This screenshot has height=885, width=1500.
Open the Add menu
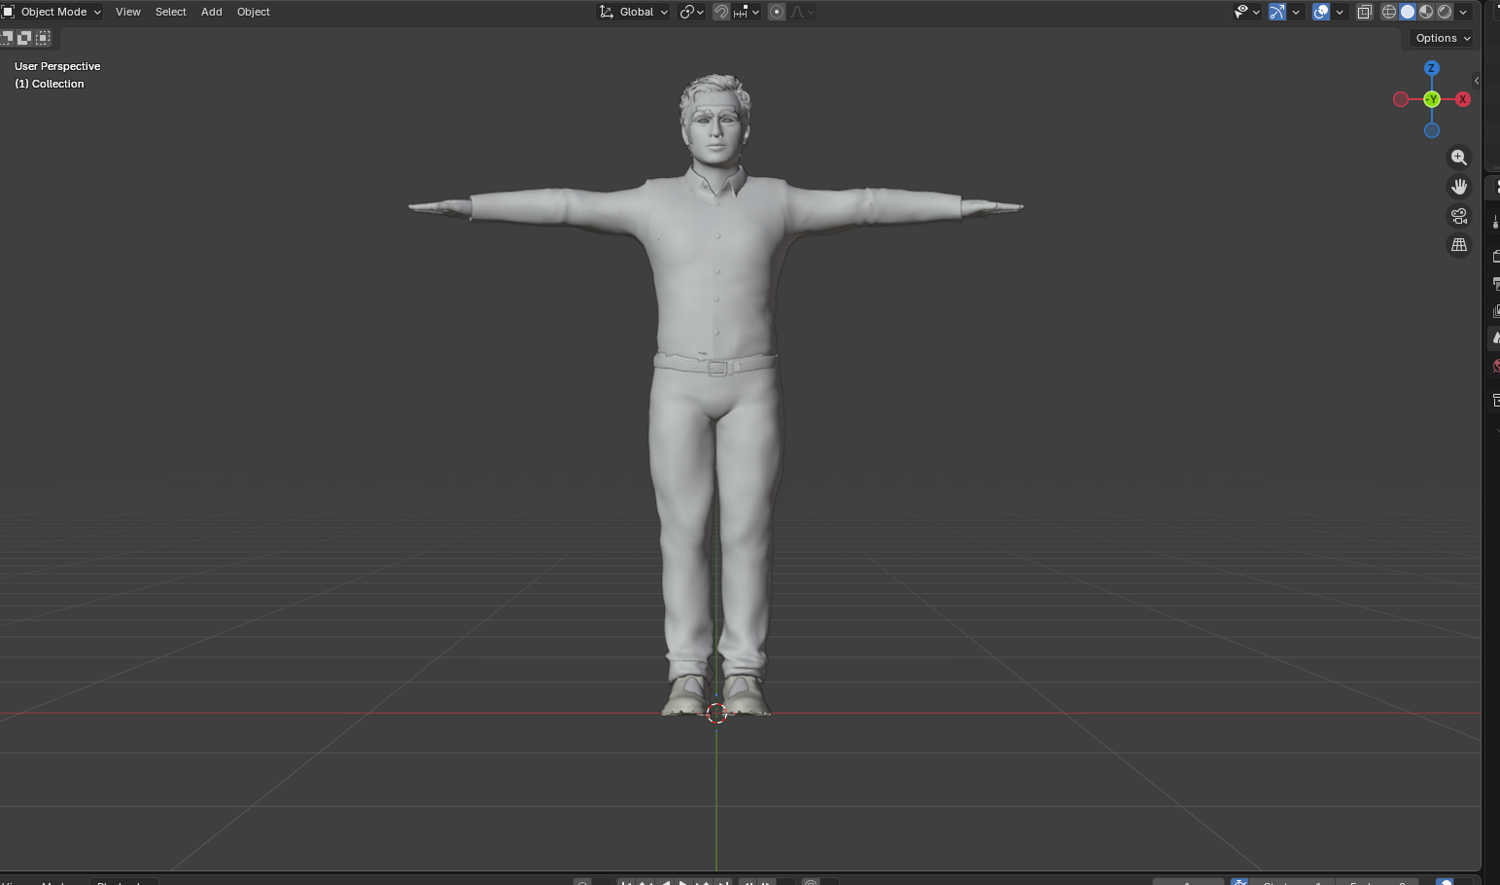211,12
